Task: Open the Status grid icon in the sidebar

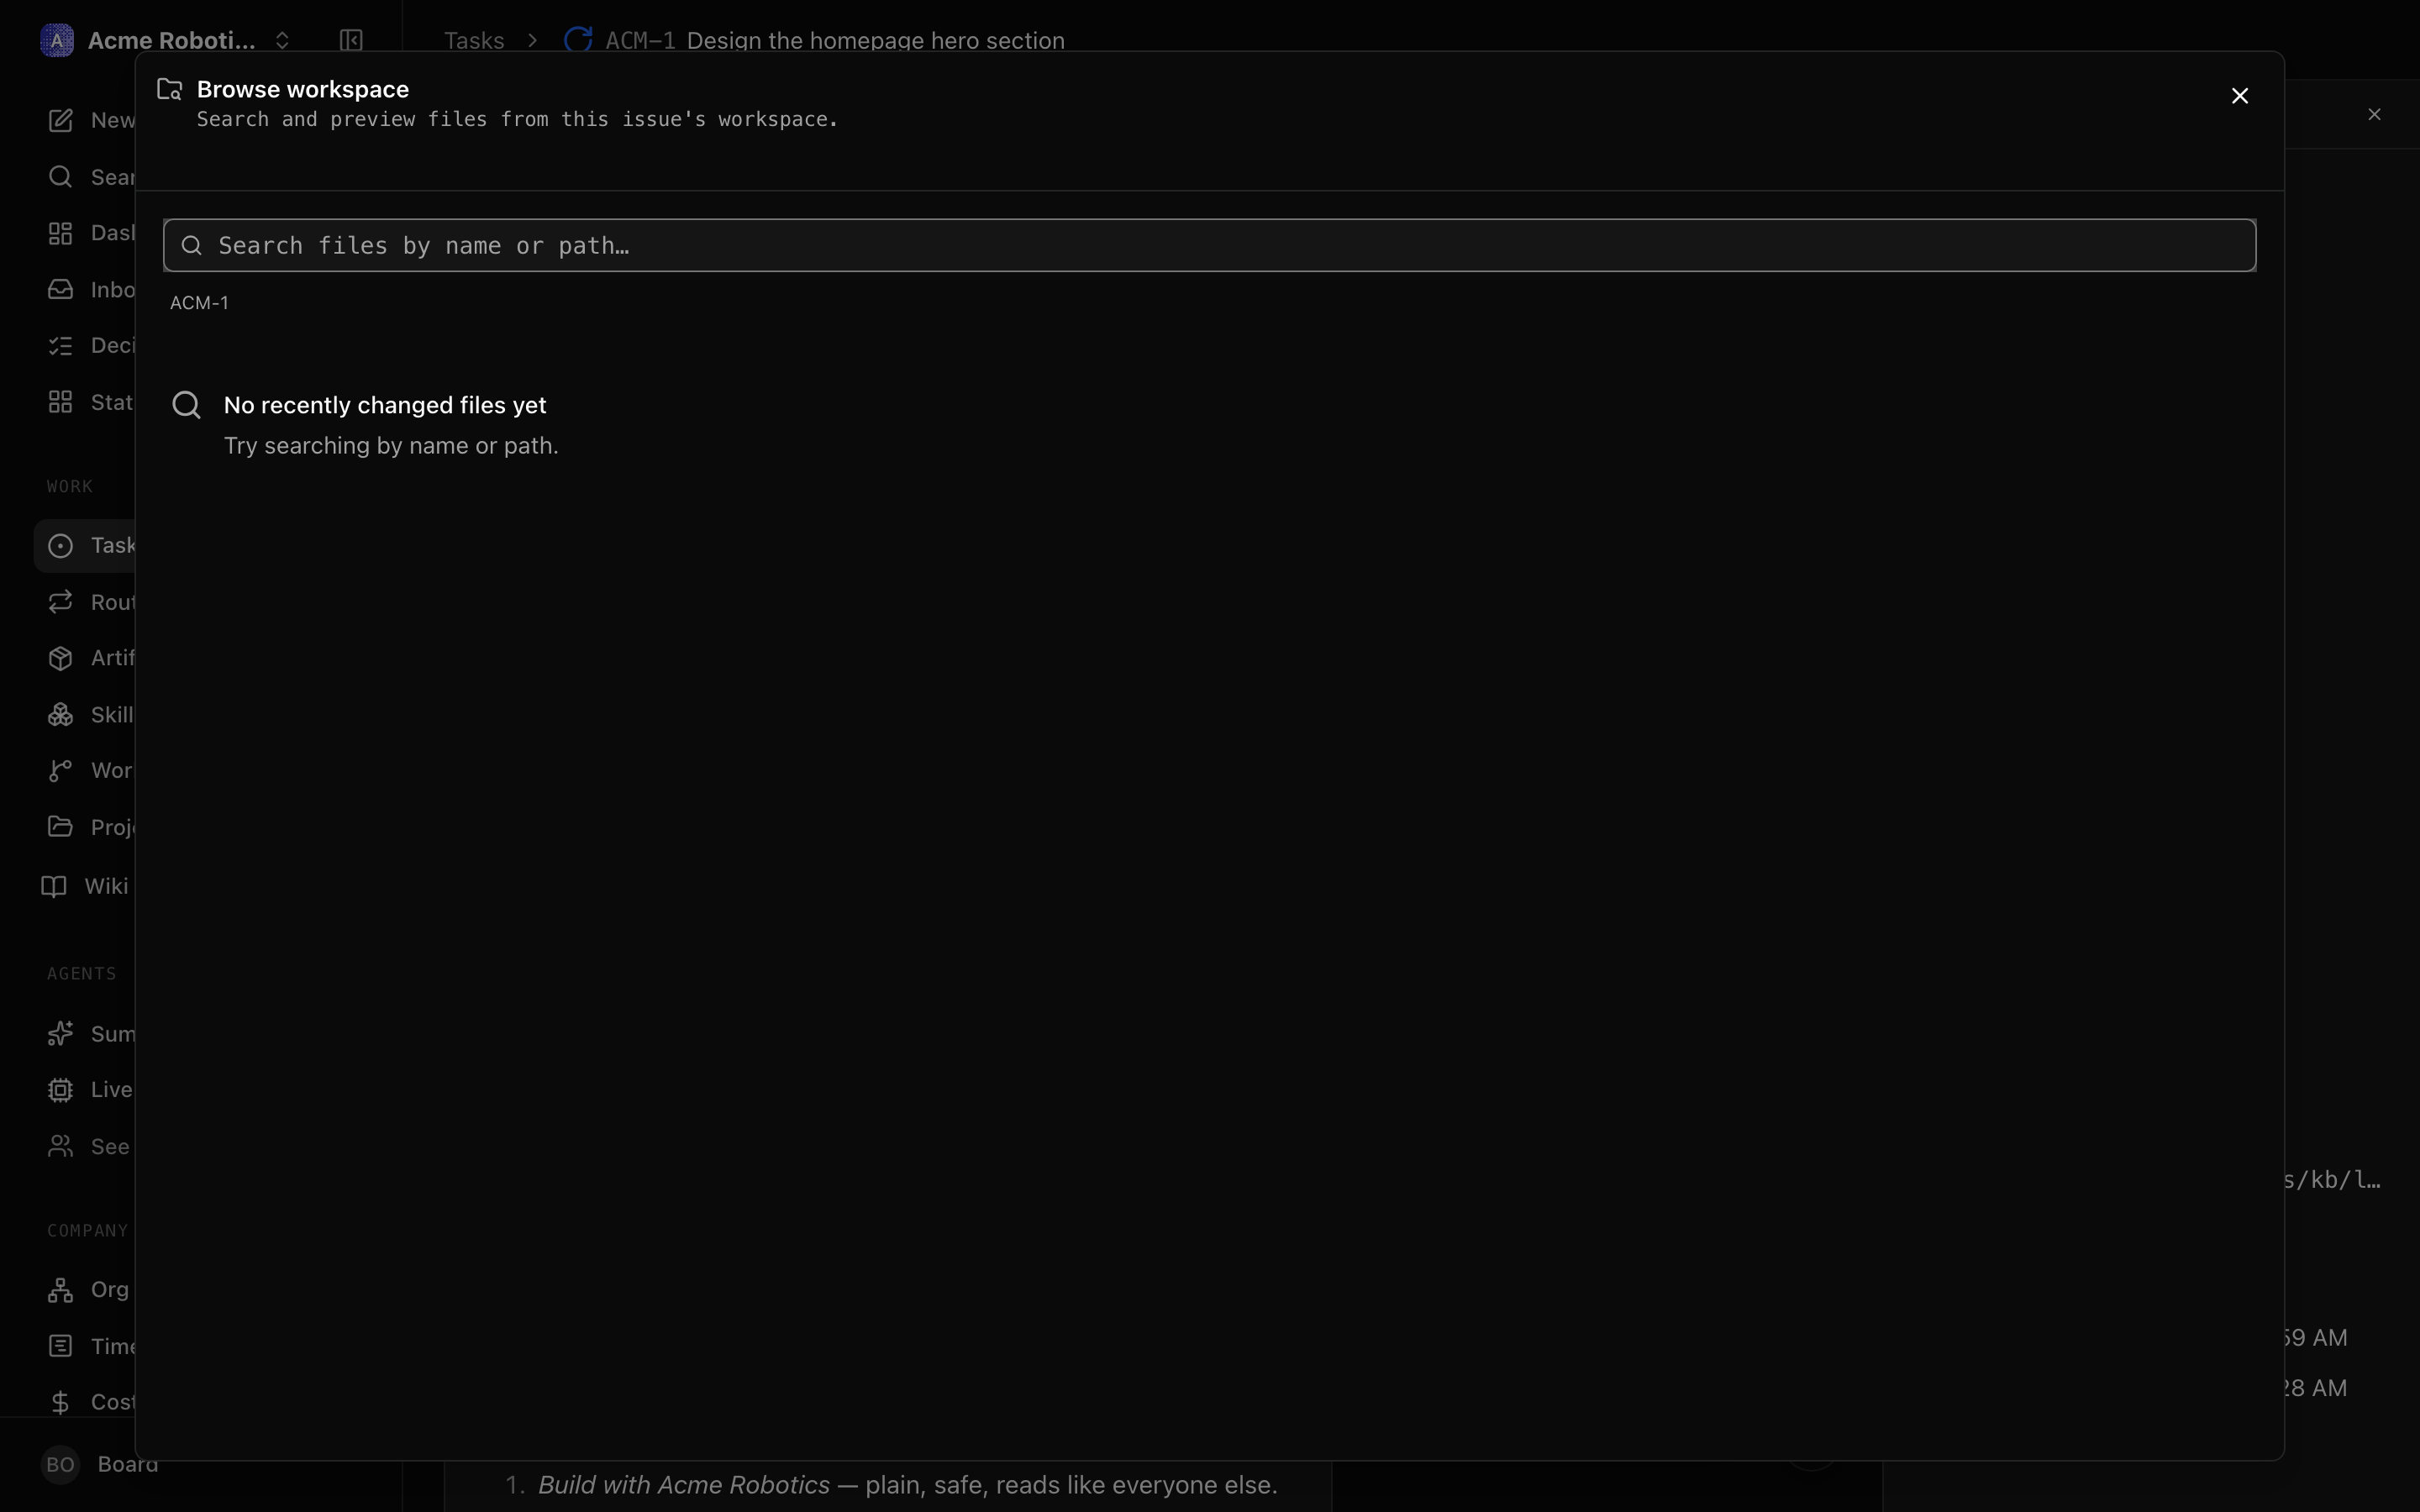Action: click(60, 402)
